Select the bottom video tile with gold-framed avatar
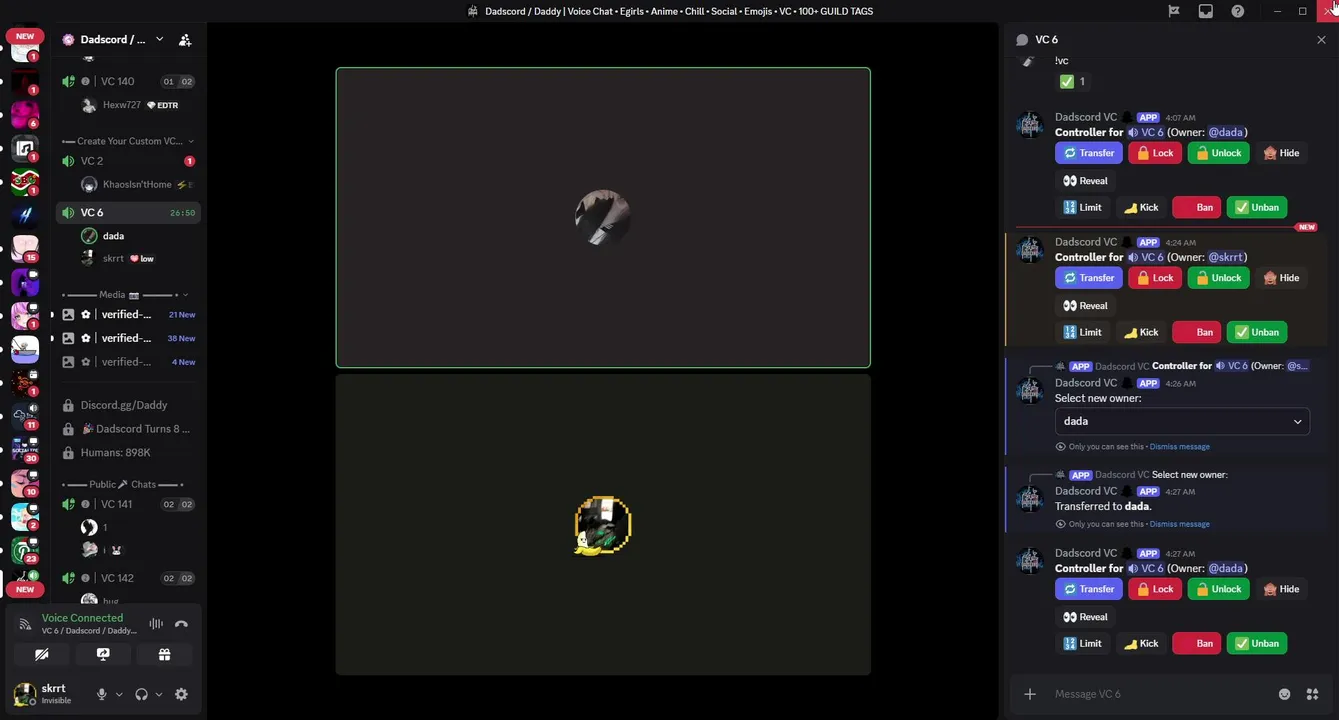Viewport: 1339px width, 720px height. click(603, 525)
